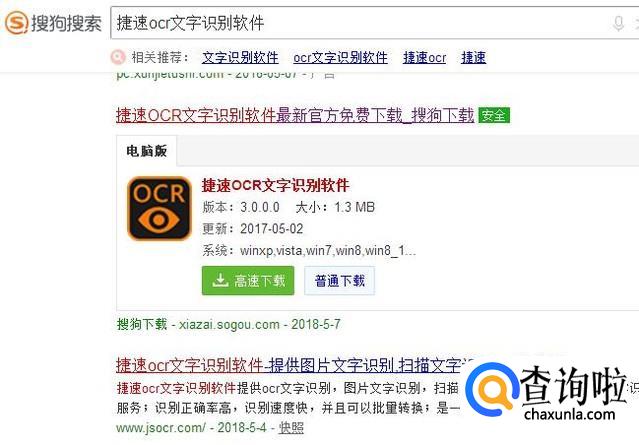The height and width of the screenshot is (445, 639).
Task: Click the related recommendations magnifier icon
Action: [118, 57]
